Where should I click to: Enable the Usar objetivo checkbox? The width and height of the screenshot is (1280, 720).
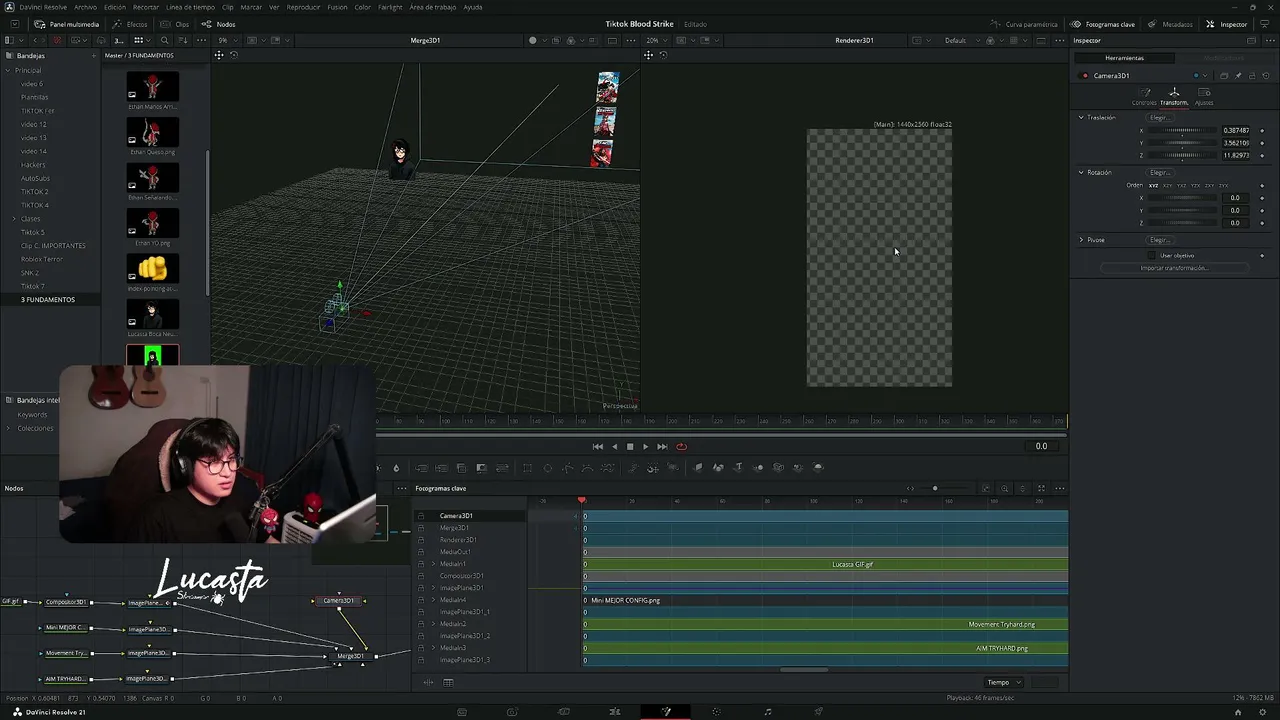1152,256
